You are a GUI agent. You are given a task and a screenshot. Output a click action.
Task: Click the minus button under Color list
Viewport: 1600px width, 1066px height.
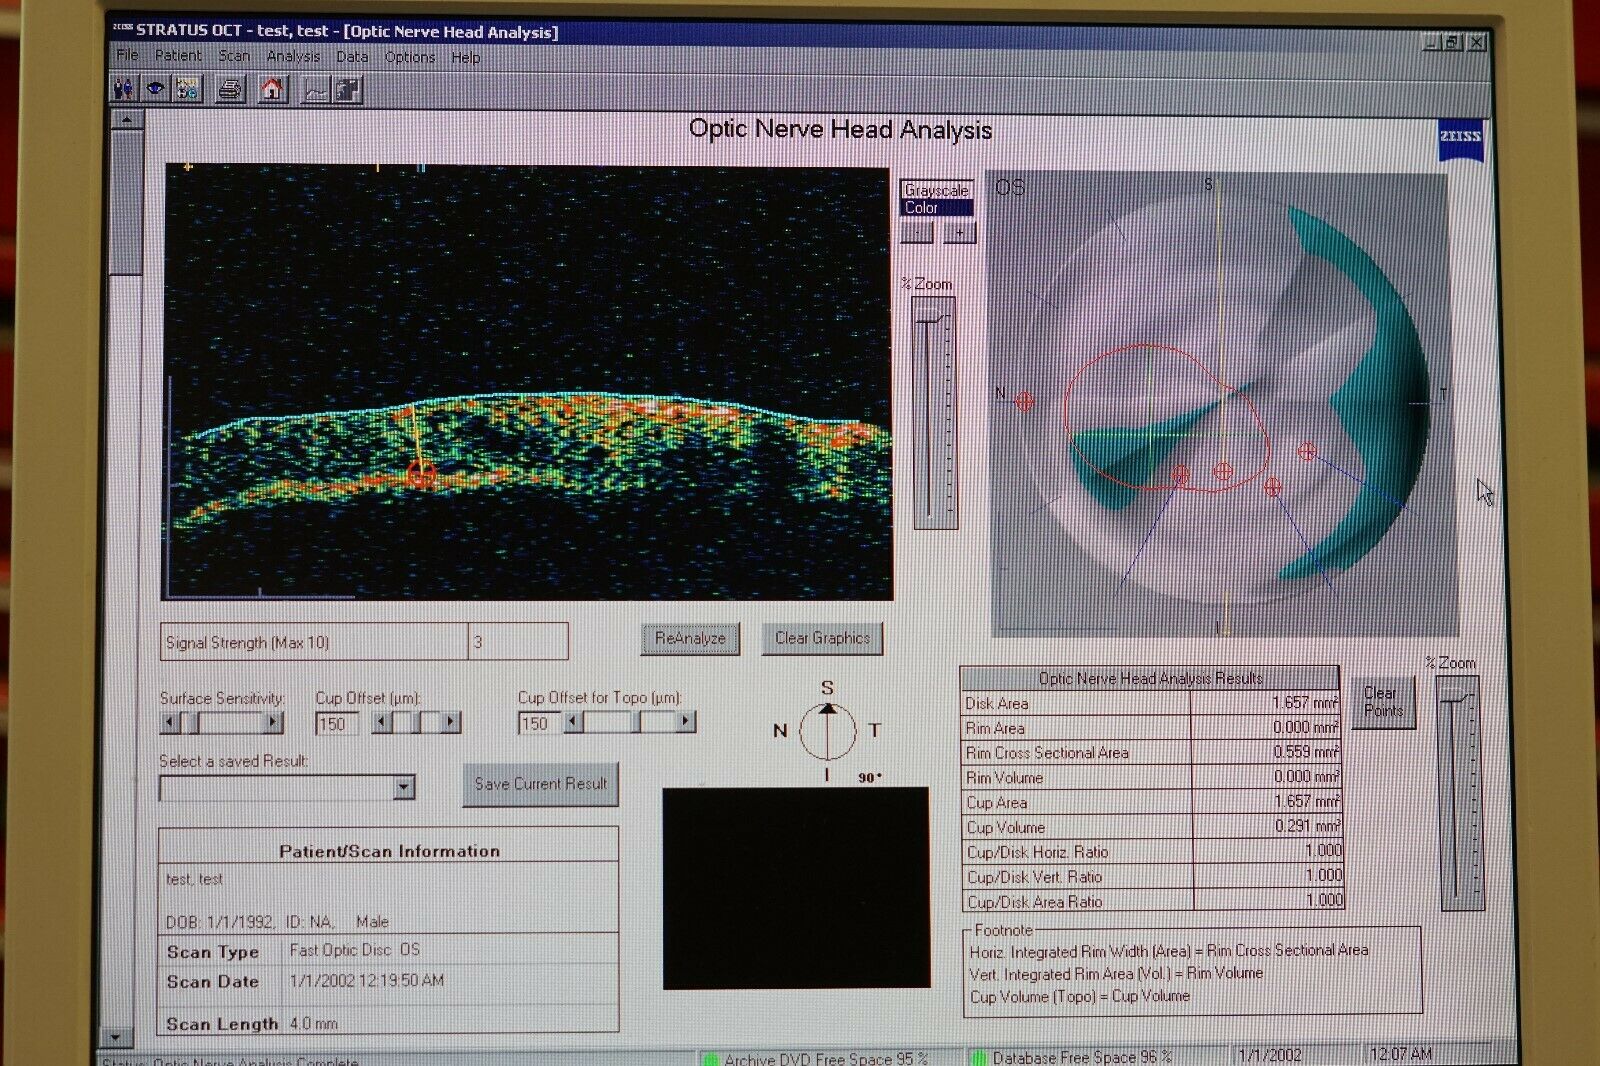point(917,233)
